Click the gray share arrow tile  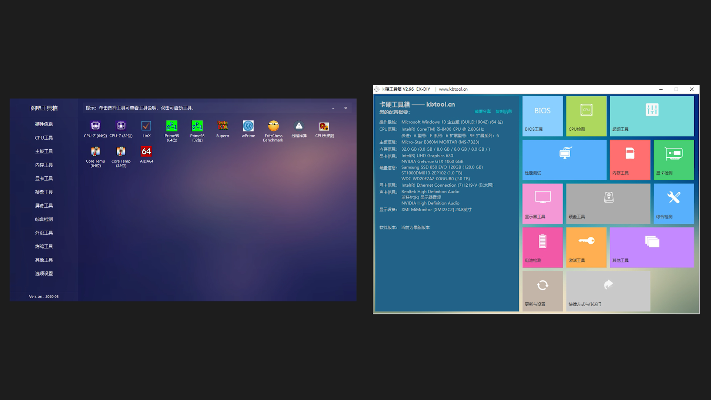[608, 290]
